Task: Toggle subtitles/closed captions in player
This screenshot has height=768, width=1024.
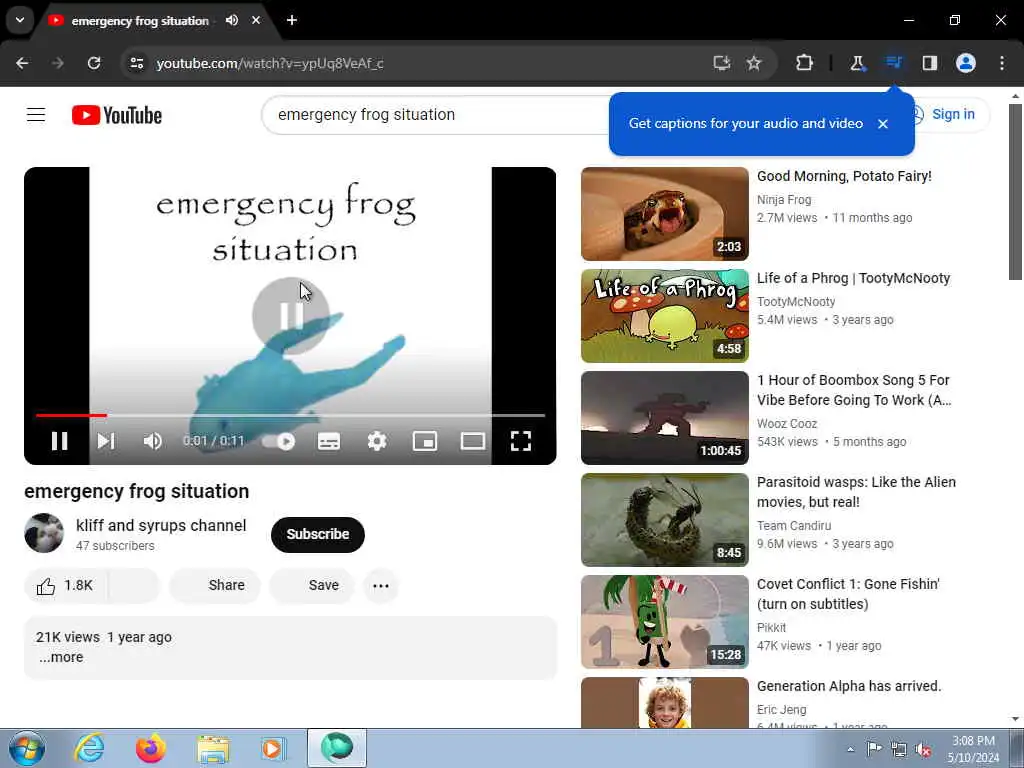Action: 328,441
